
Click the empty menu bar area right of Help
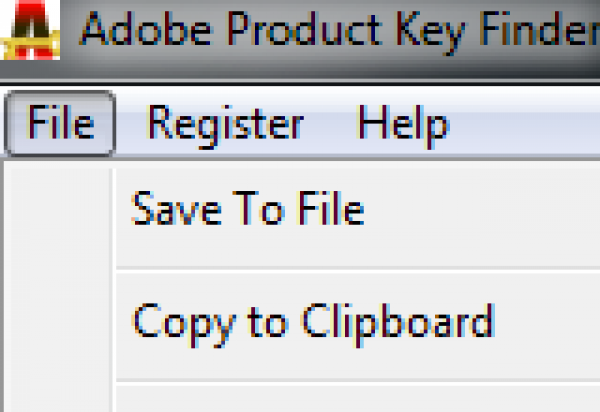pos(530,125)
